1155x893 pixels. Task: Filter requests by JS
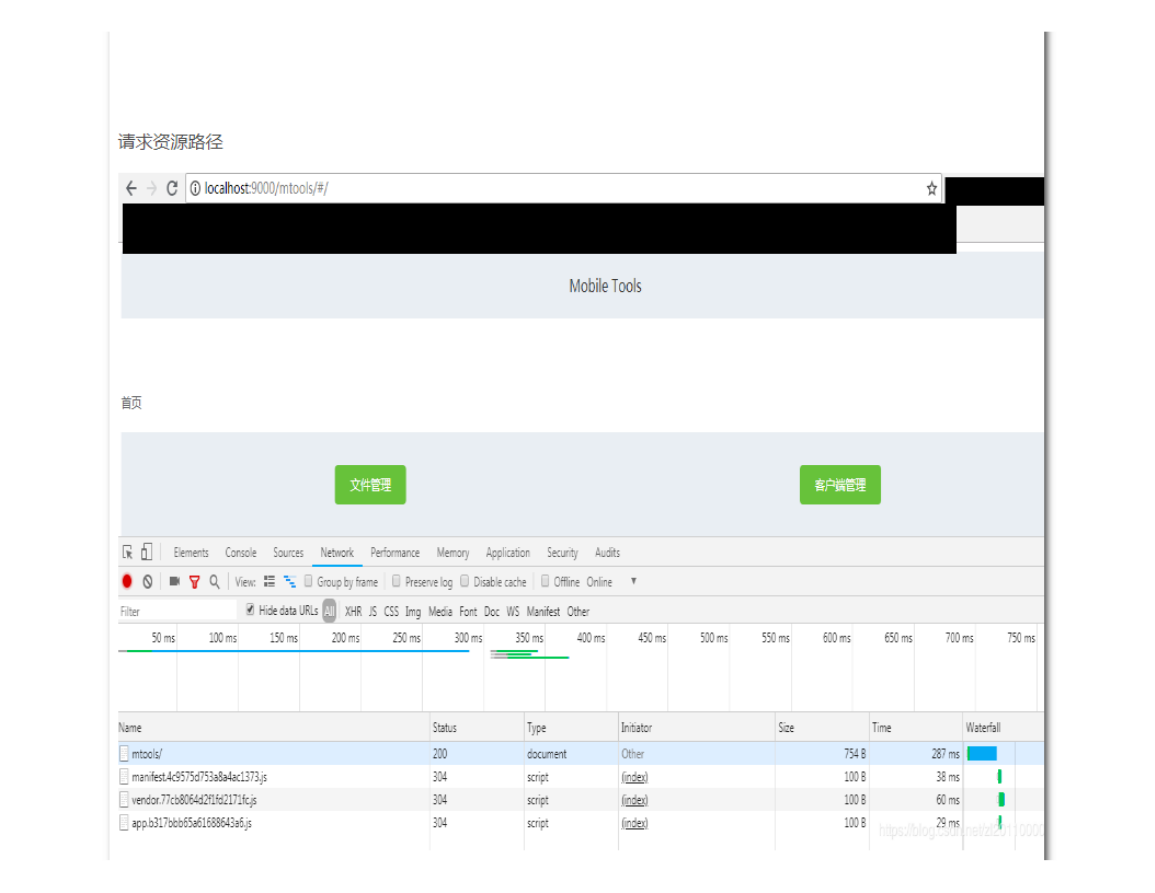[x=373, y=612]
